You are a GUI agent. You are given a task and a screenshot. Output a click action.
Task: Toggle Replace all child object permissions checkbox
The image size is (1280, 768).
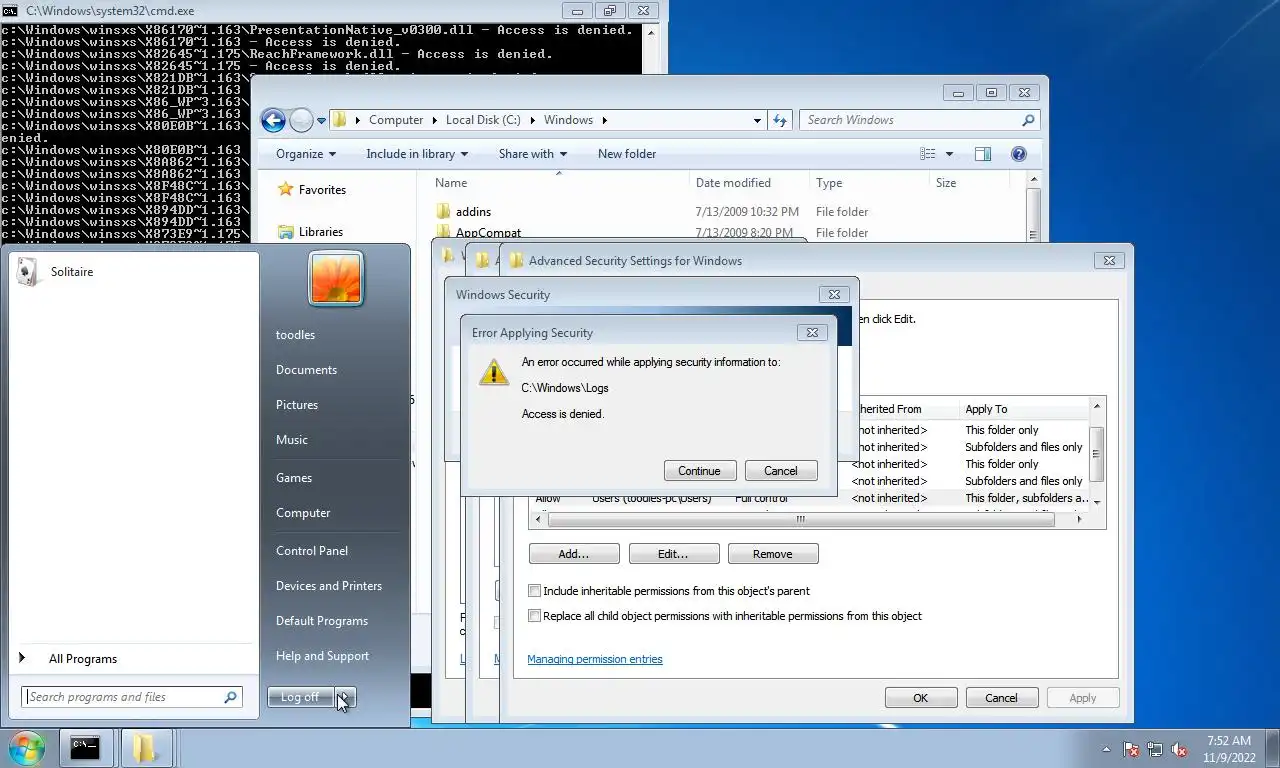point(534,616)
